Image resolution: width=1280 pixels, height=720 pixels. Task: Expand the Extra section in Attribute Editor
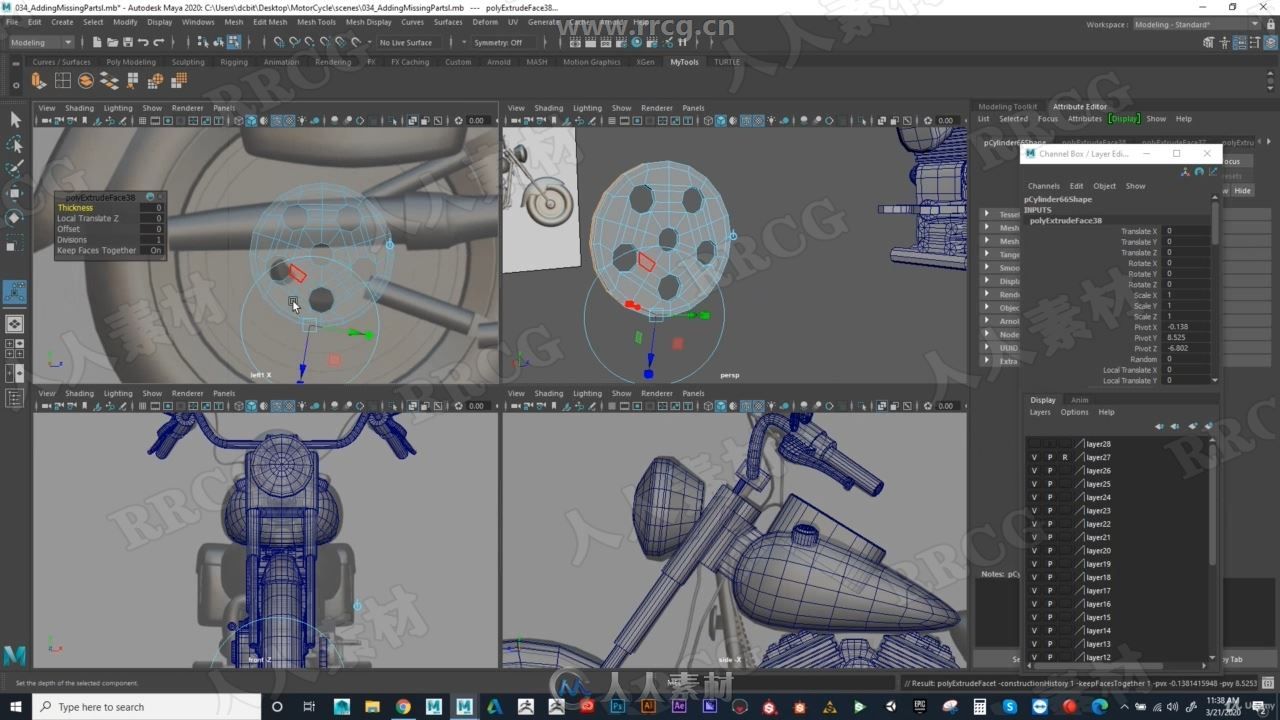coord(986,361)
